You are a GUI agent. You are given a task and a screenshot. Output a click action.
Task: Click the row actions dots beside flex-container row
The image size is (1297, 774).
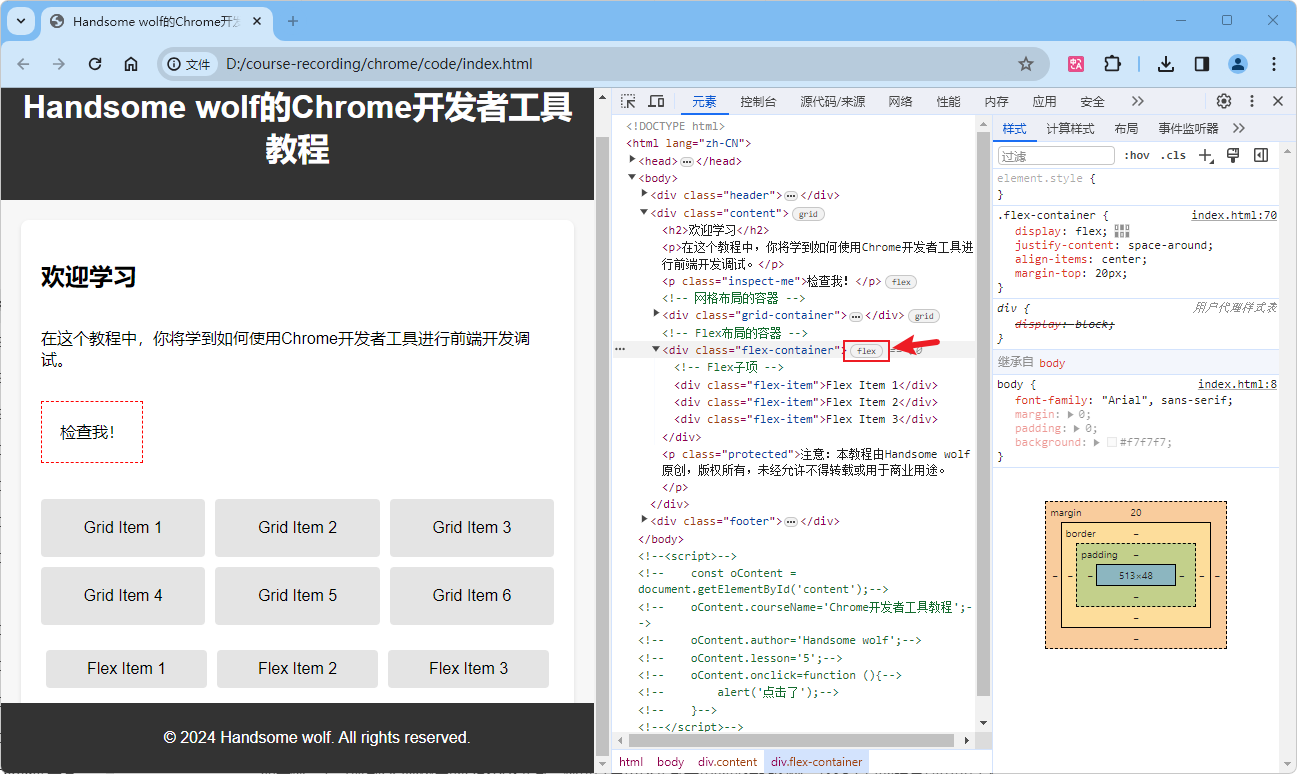620,350
